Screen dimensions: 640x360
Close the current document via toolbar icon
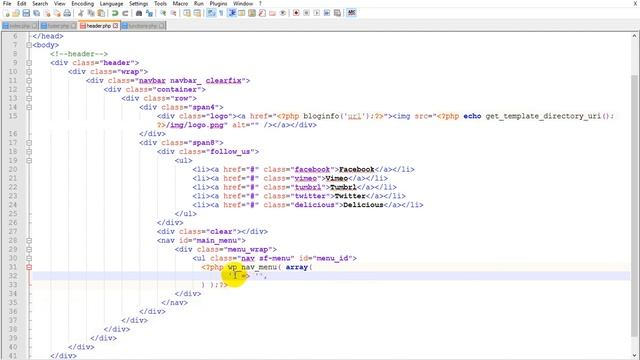coord(47,13)
